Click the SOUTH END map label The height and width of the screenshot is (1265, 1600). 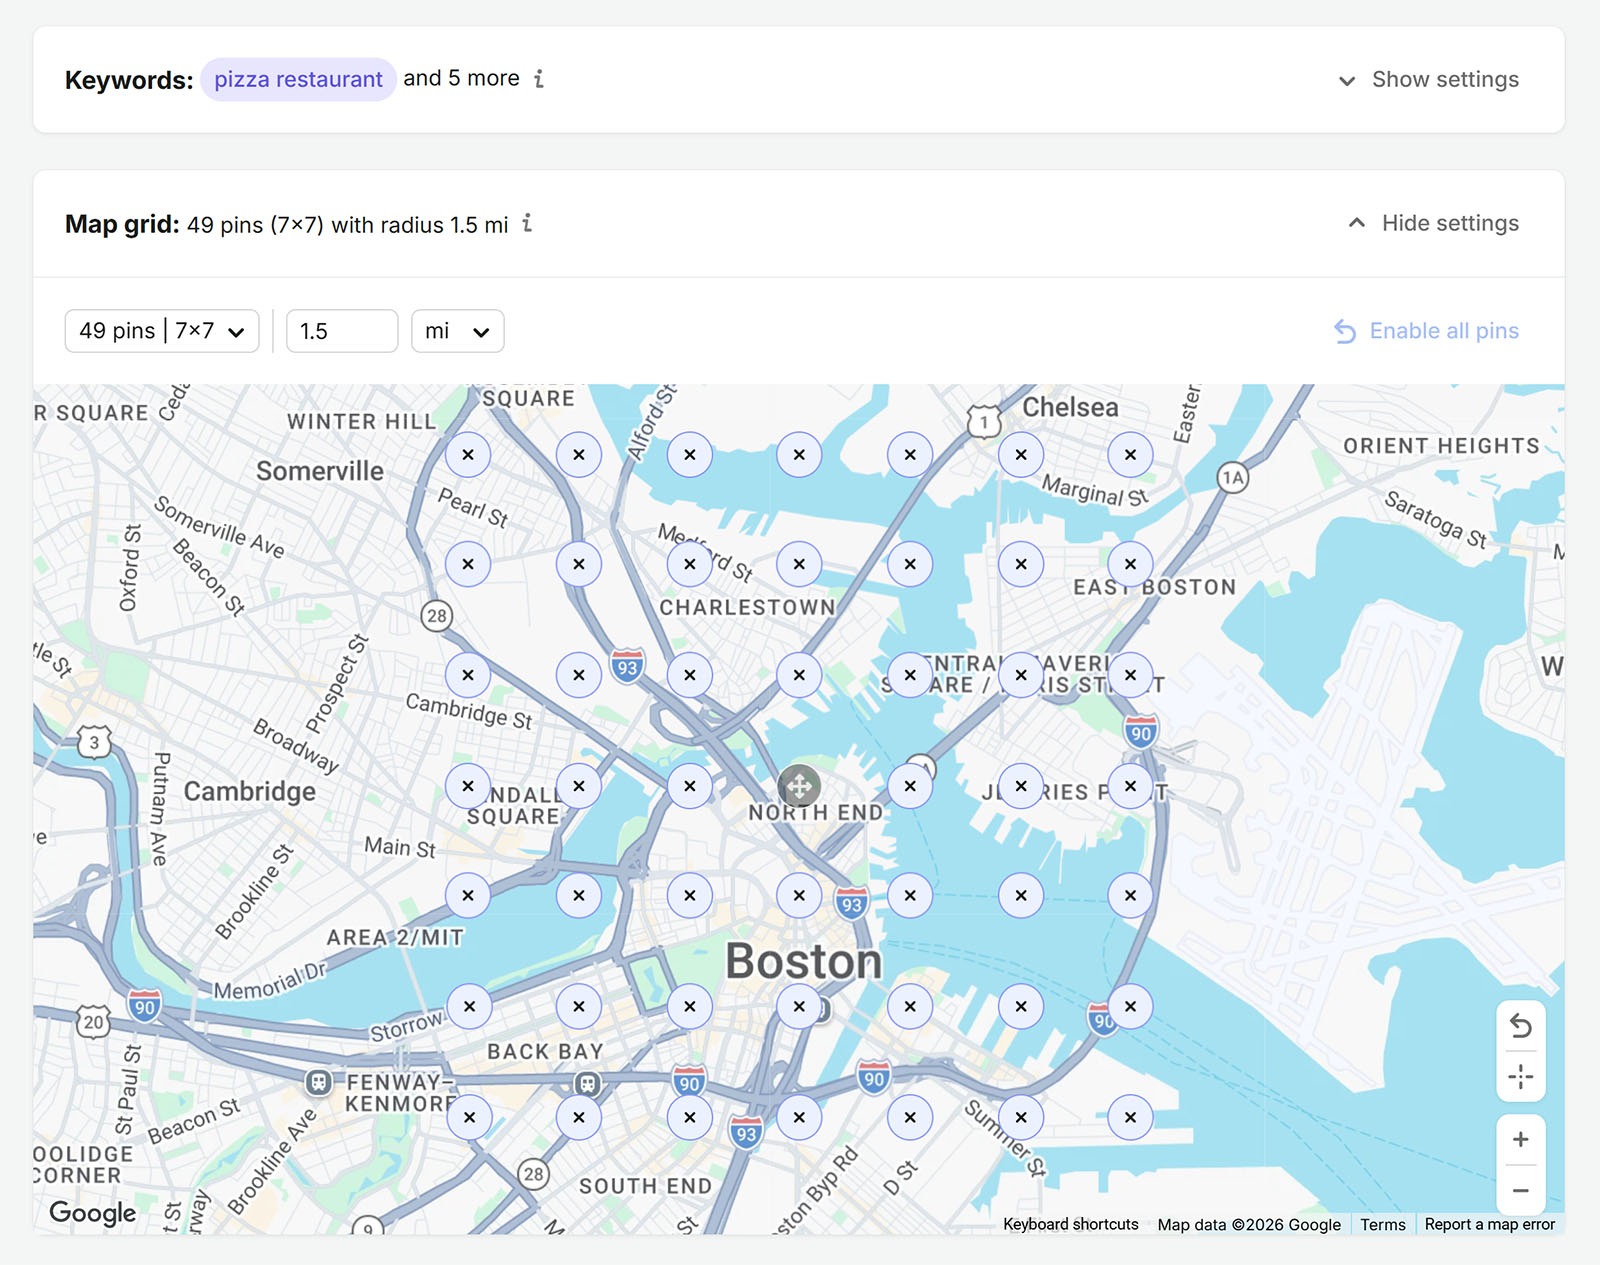(x=646, y=1186)
